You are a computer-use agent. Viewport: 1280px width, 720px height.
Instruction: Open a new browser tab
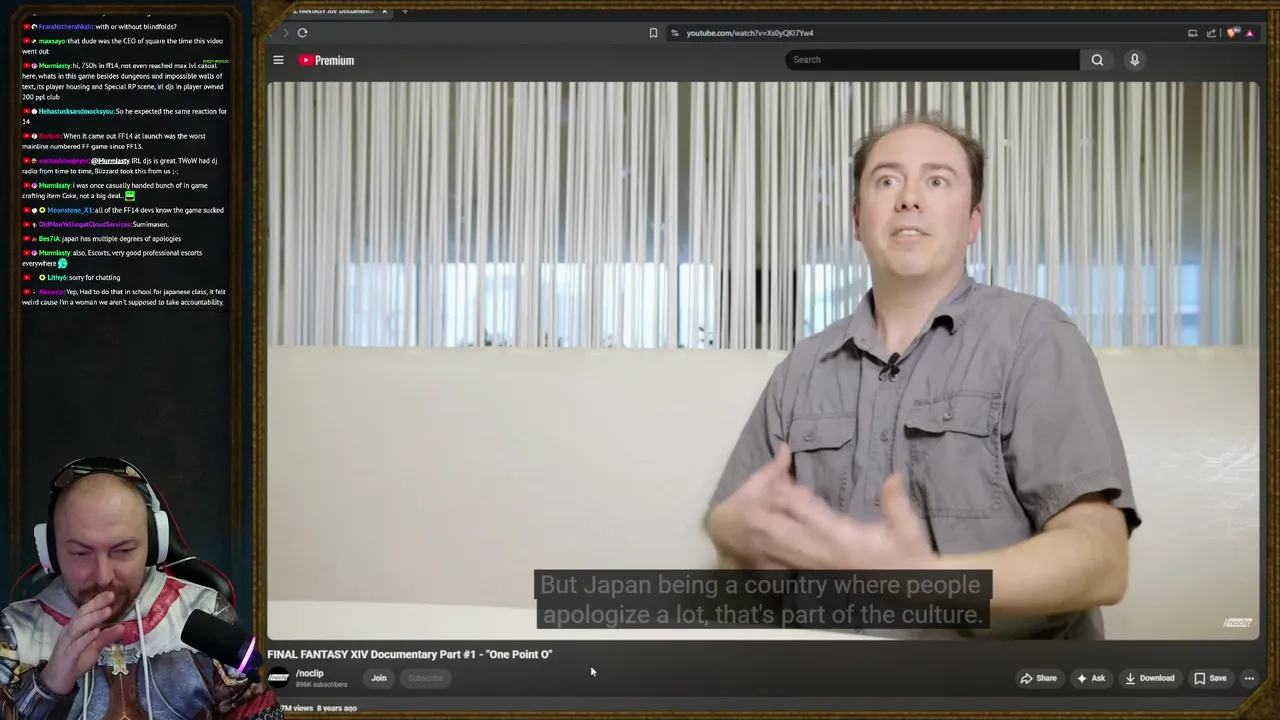coord(404,11)
